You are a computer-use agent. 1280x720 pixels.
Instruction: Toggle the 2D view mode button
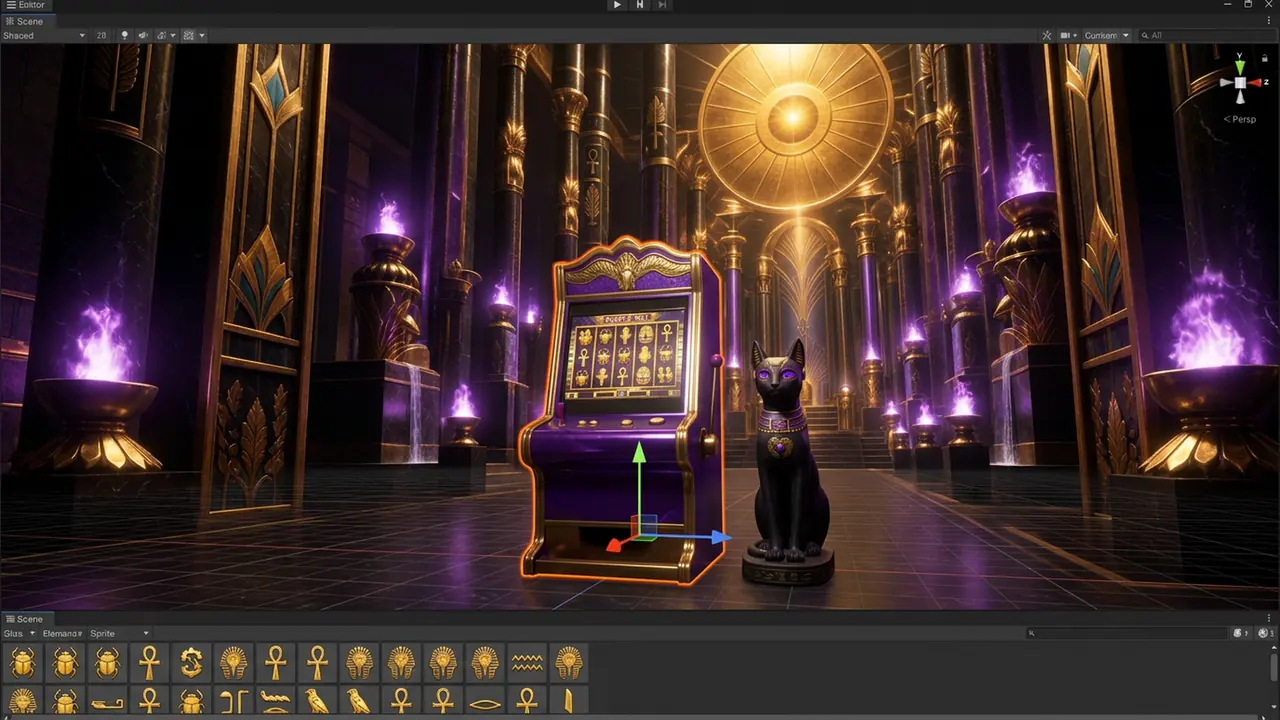(x=101, y=35)
